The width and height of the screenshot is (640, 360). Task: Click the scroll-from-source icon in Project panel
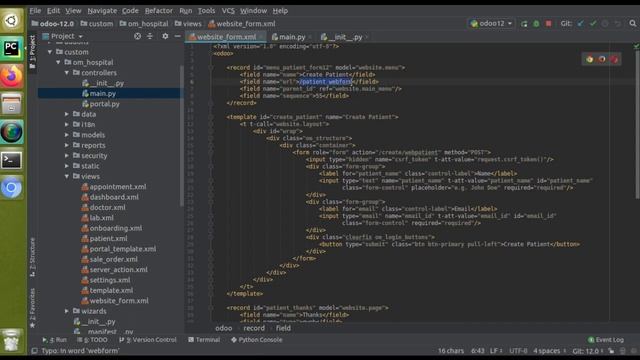(138, 36)
